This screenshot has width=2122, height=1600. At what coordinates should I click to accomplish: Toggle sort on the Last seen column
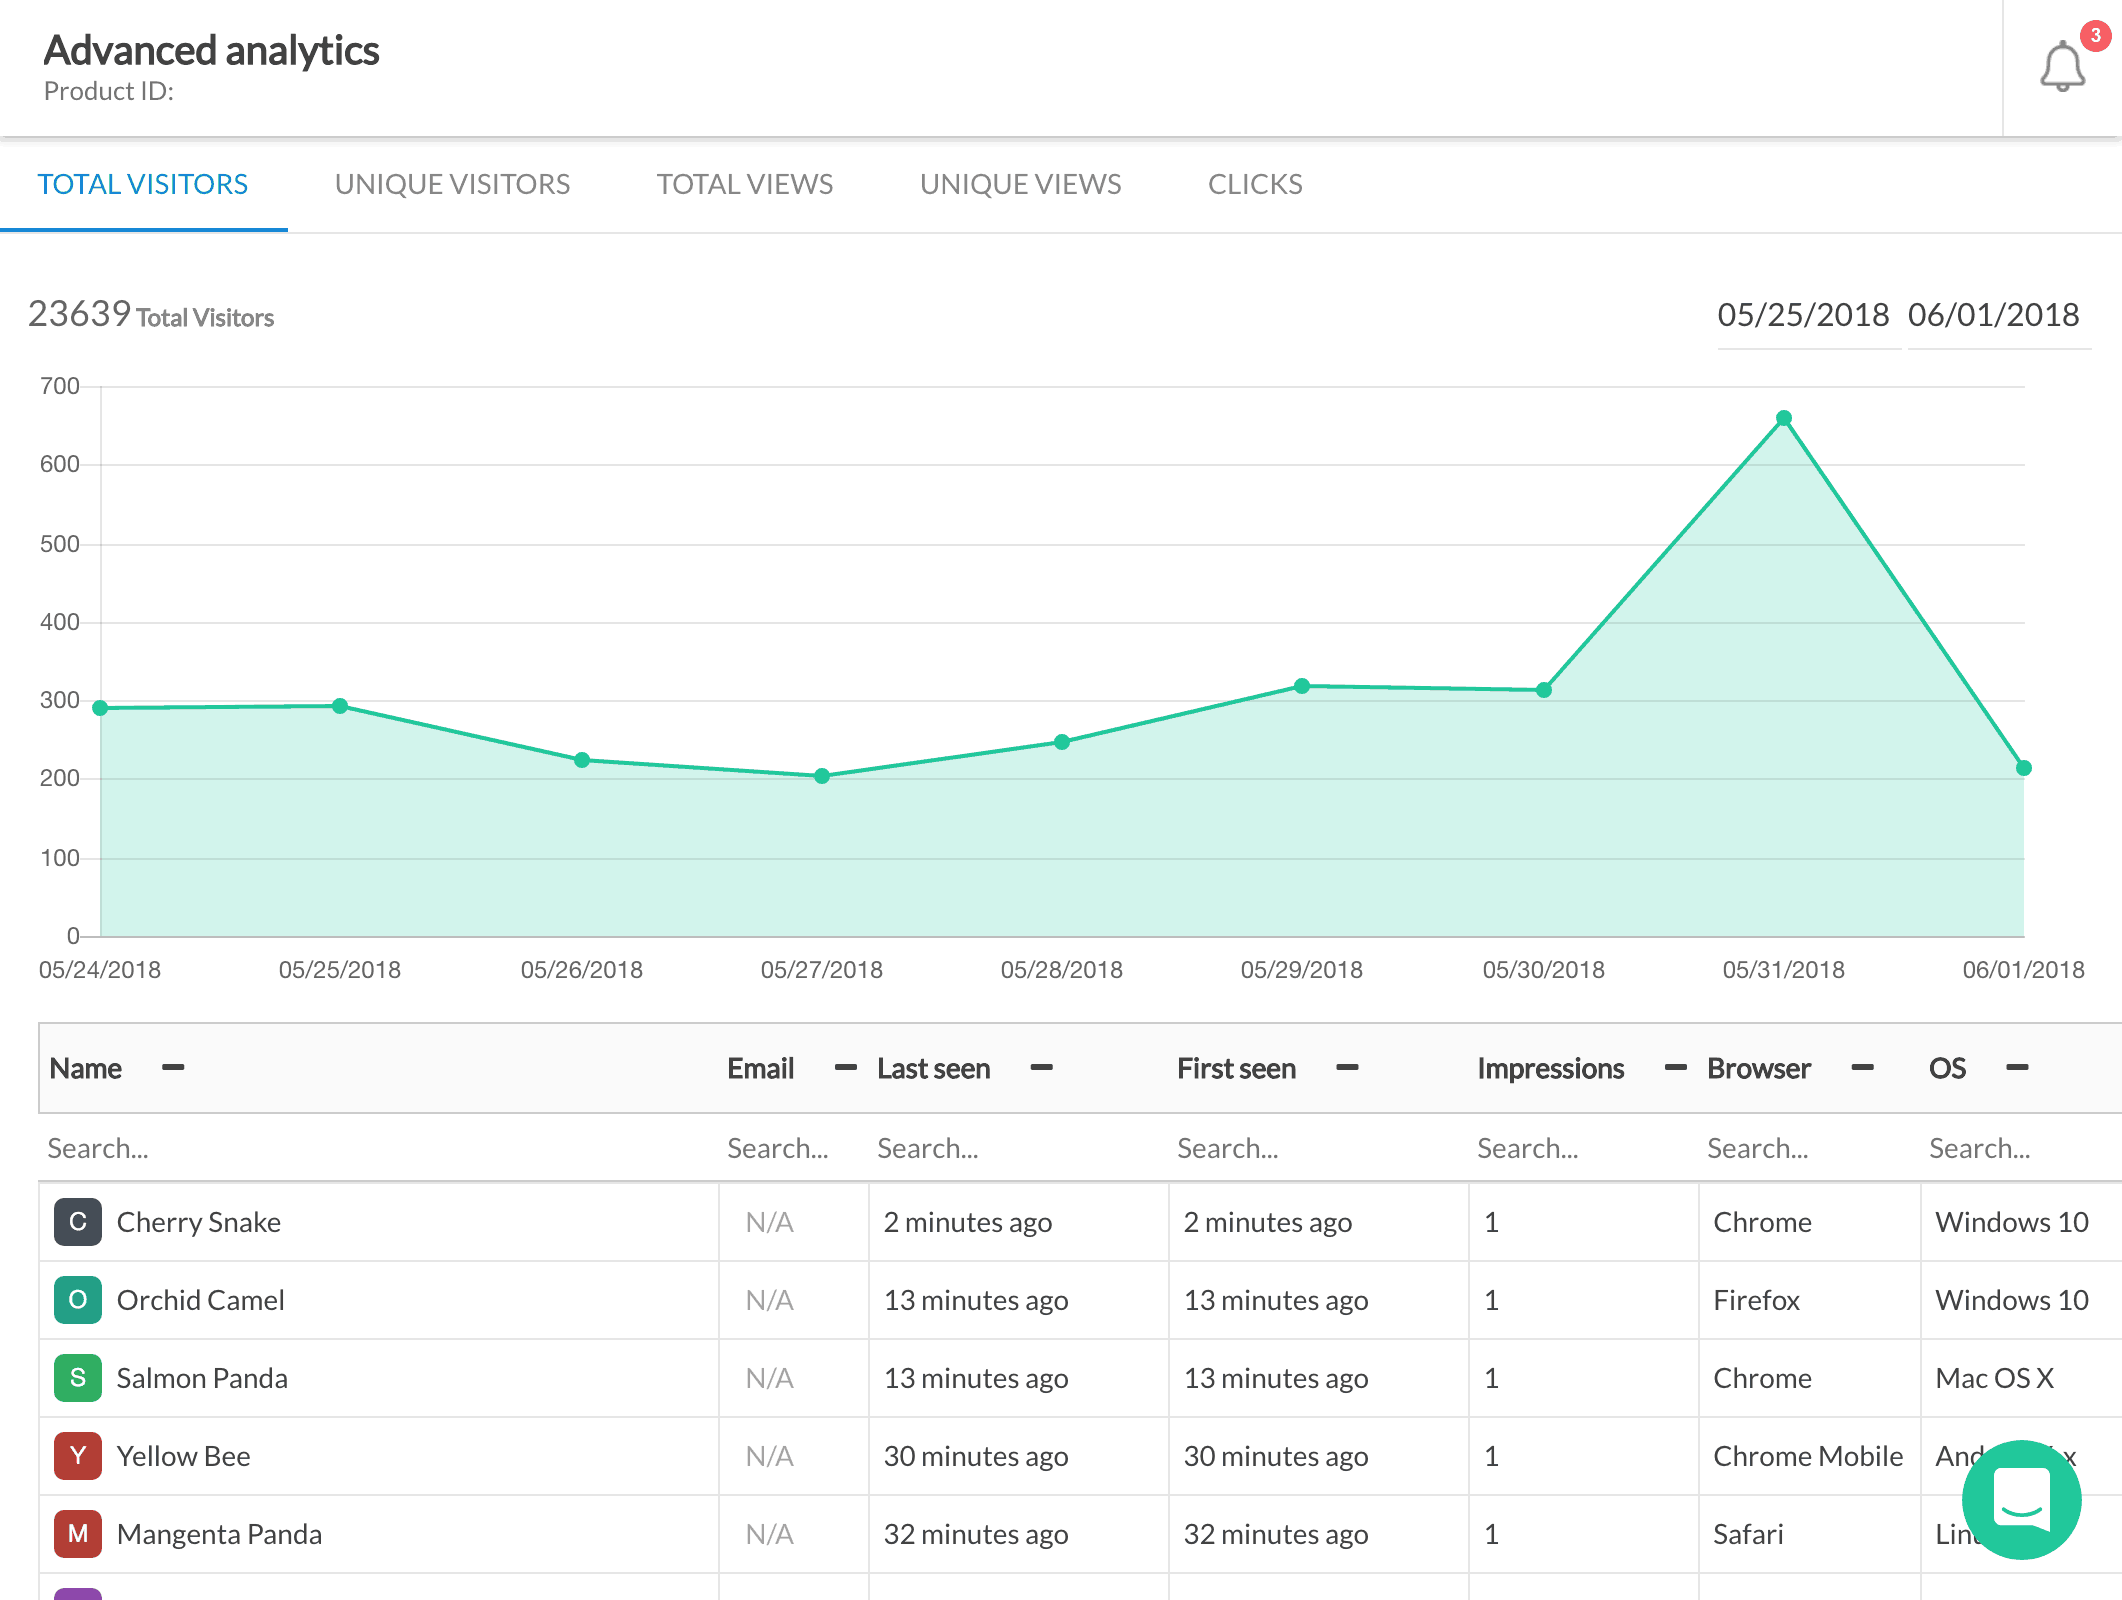(1042, 1068)
